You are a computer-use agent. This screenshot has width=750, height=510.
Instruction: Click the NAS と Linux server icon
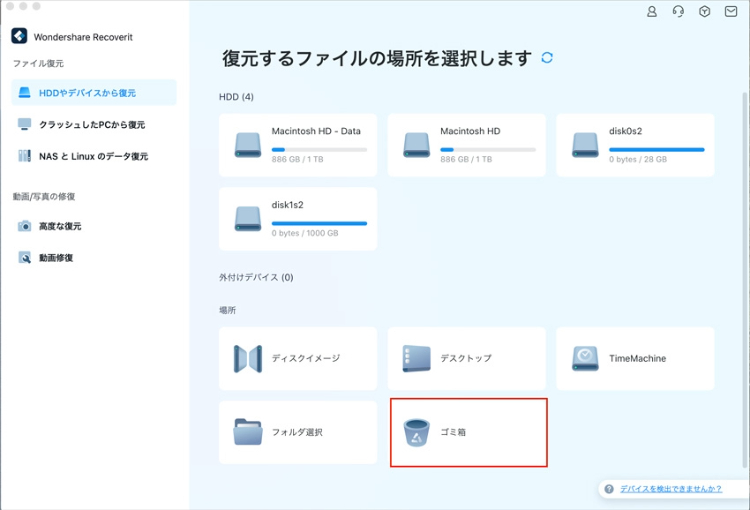[x=24, y=156]
